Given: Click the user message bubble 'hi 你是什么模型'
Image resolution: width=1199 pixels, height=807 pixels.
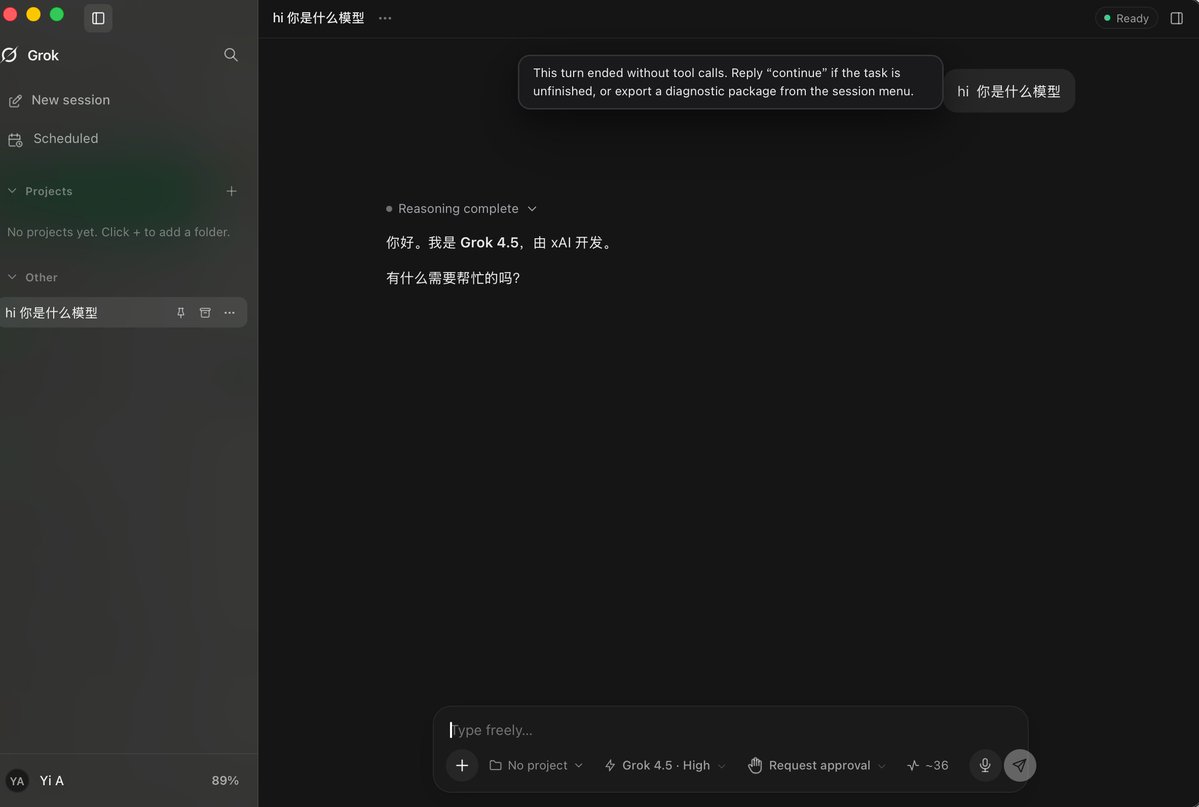Looking at the screenshot, I should tap(1009, 91).
